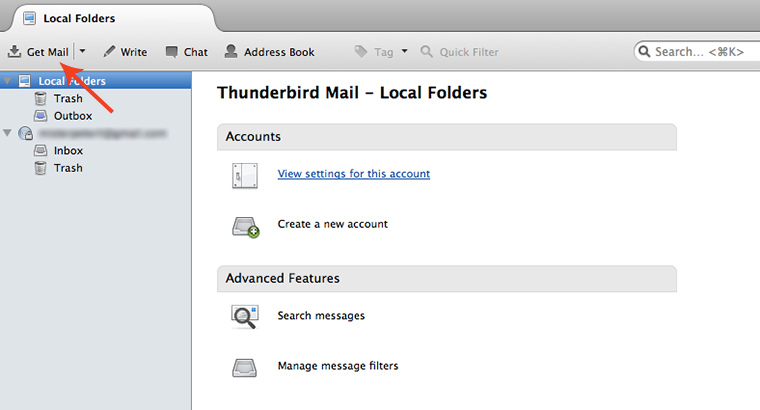This screenshot has width=760, height=410.
Task: Toggle the Quick Filter
Action: pyautogui.click(x=459, y=52)
